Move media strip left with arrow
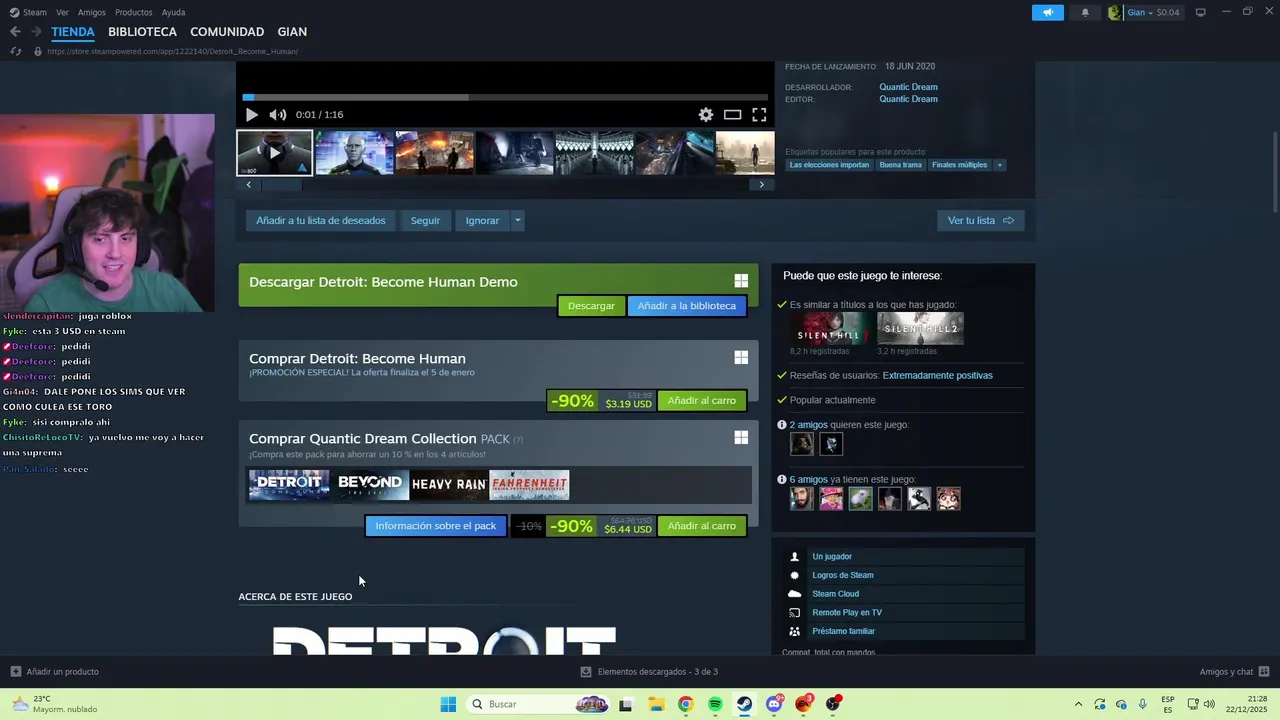Viewport: 1280px width, 720px height. click(x=249, y=184)
